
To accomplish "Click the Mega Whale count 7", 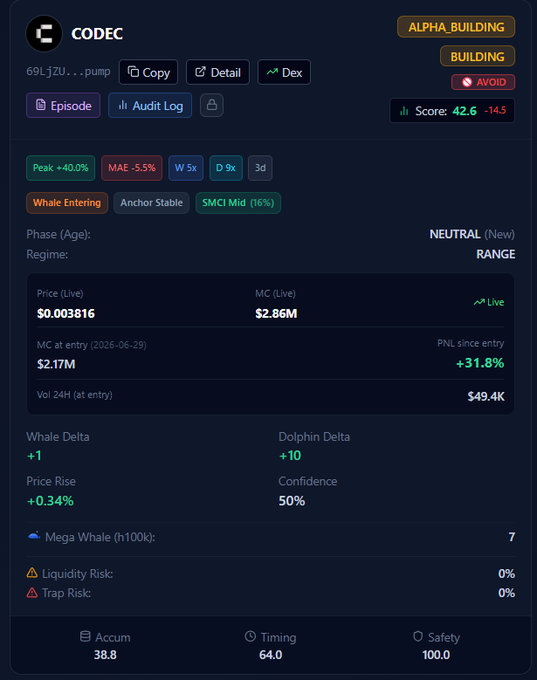I will 511,537.
